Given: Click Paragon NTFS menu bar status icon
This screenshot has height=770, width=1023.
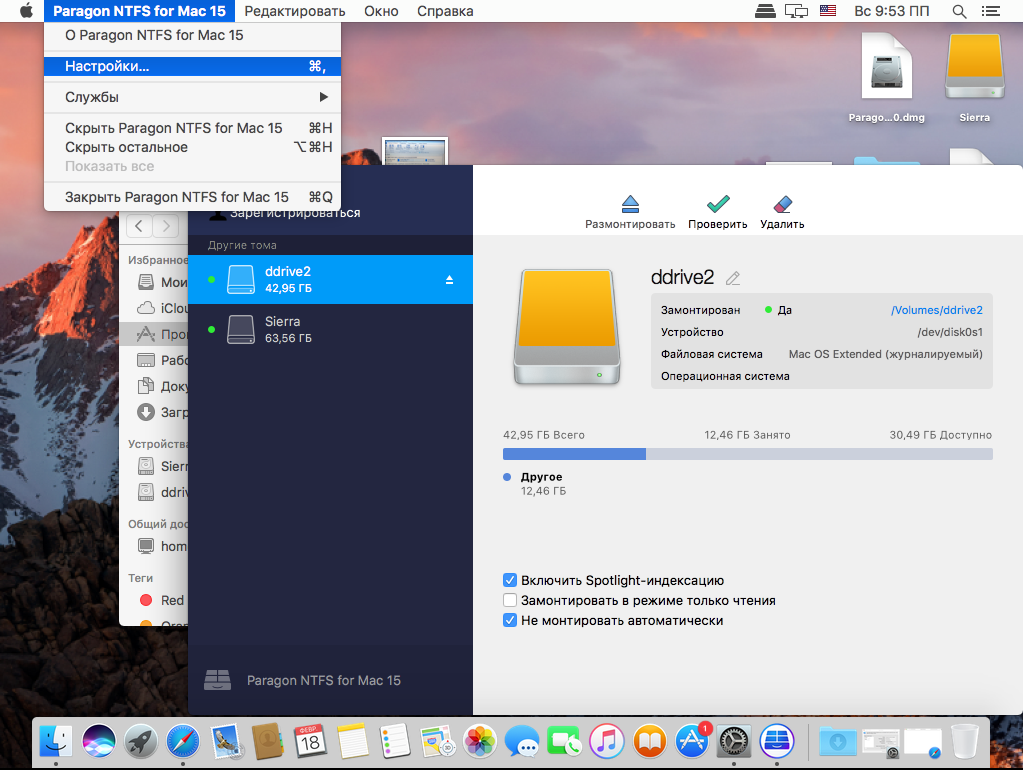Looking at the screenshot, I should pos(765,11).
